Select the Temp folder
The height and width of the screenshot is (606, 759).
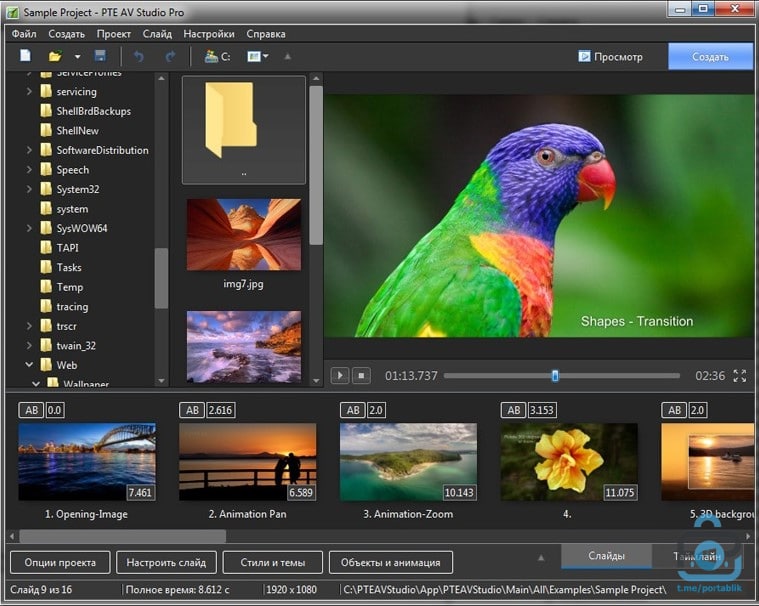click(62, 287)
